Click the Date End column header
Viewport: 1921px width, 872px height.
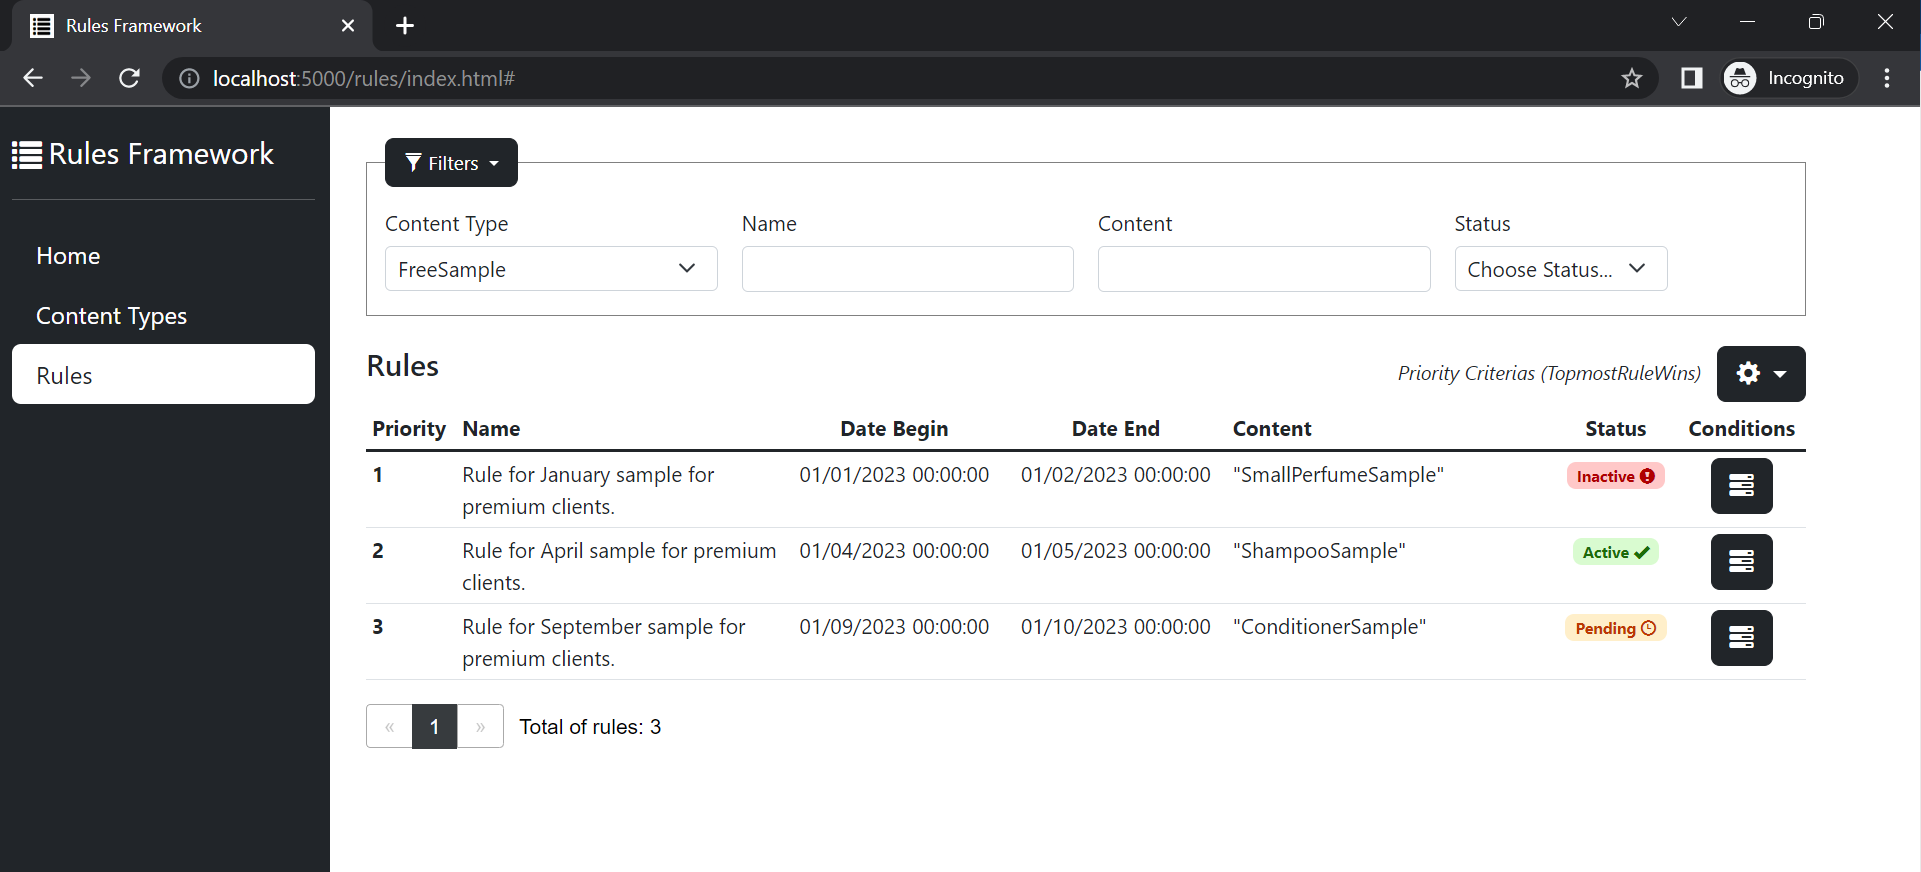(x=1116, y=429)
